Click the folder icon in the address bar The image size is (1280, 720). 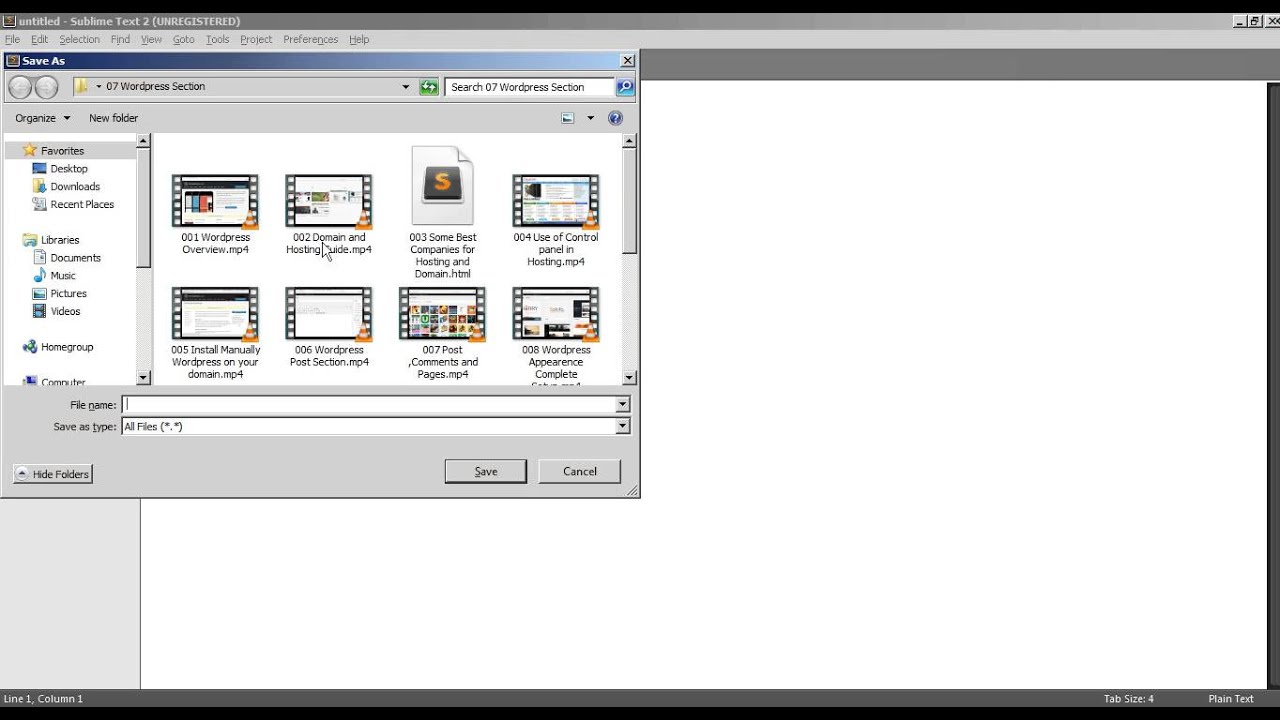pos(82,86)
